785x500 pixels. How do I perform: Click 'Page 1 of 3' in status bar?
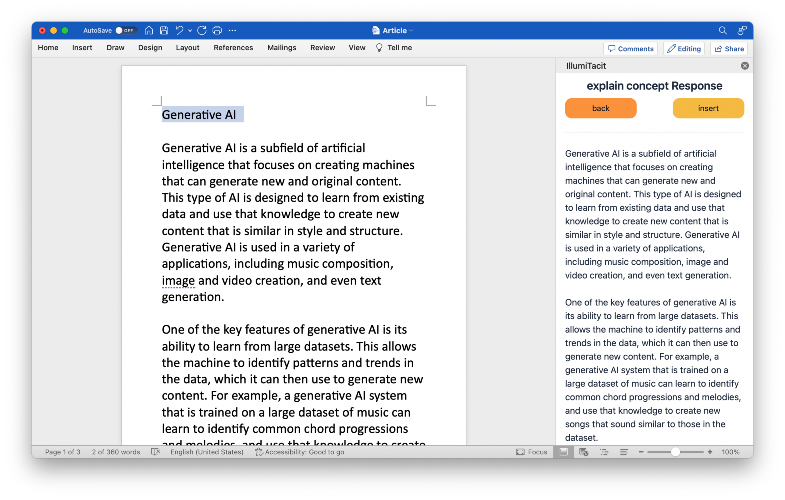(63, 452)
